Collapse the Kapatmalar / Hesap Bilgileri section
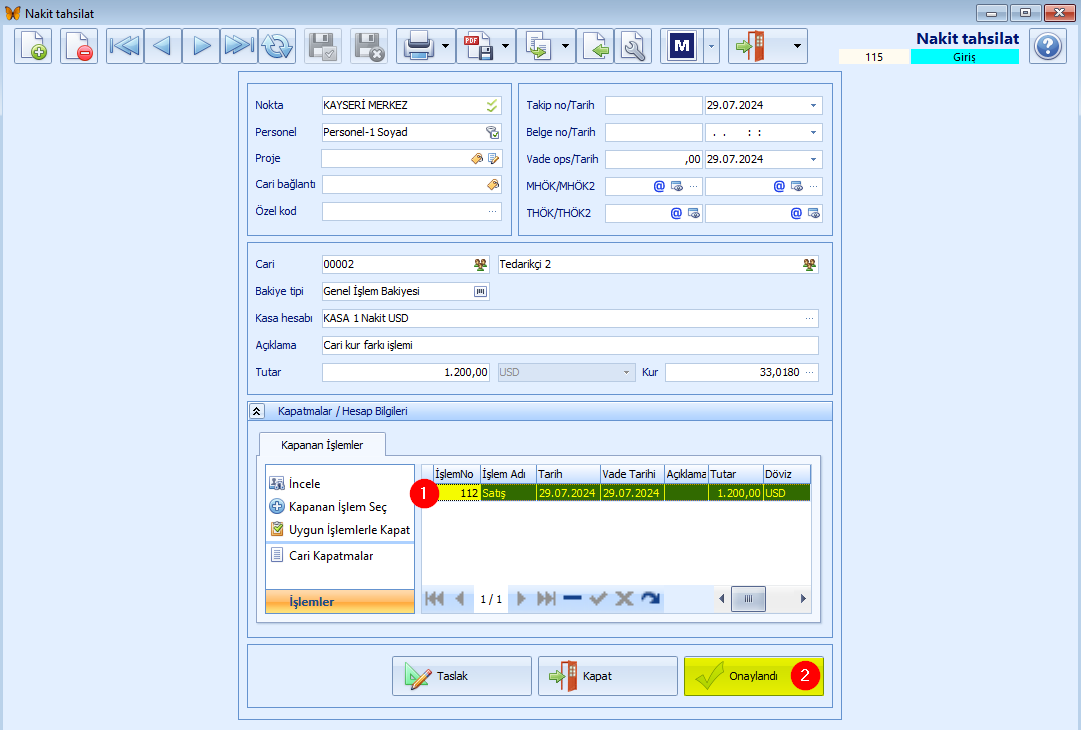The image size is (1081, 730). (x=256, y=412)
